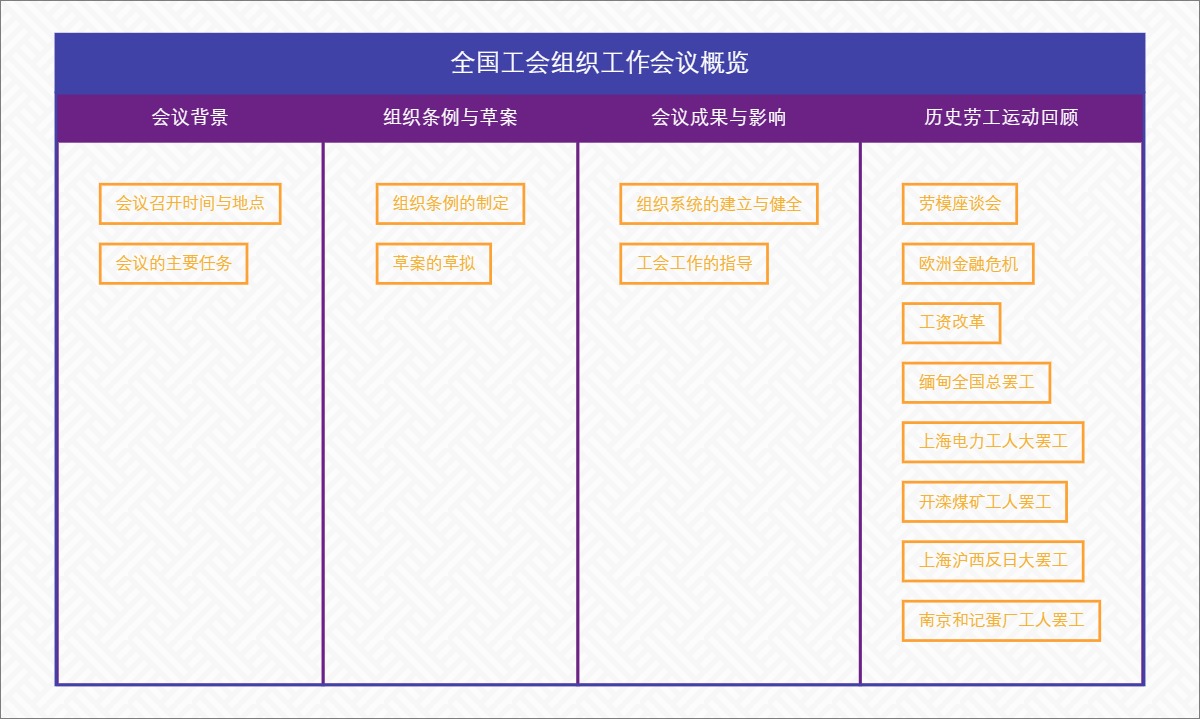Click the 组织系统的建立与健全 node
Image resolution: width=1200 pixels, height=719 pixels.
pyautogui.click(x=719, y=204)
